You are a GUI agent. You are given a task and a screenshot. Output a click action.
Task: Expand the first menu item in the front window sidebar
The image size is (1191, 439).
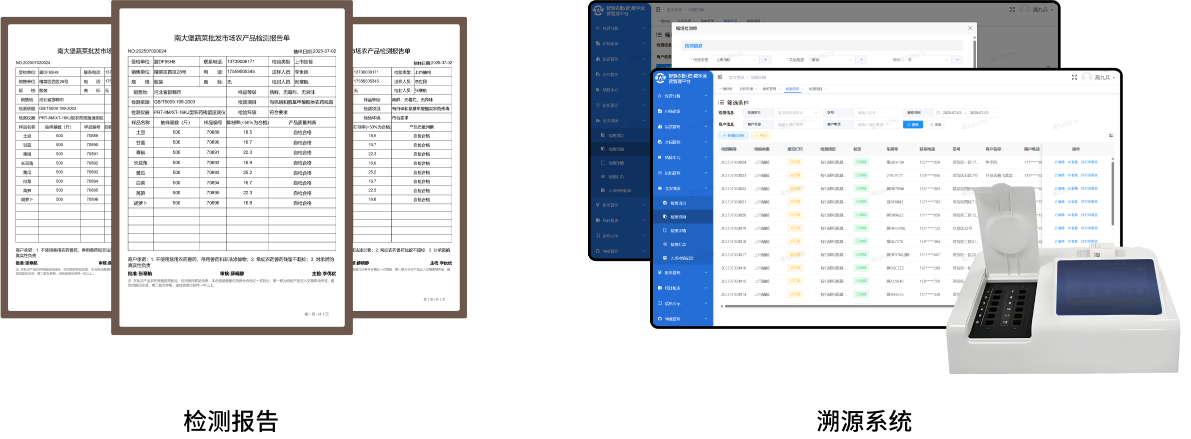pyautogui.click(x=682, y=96)
